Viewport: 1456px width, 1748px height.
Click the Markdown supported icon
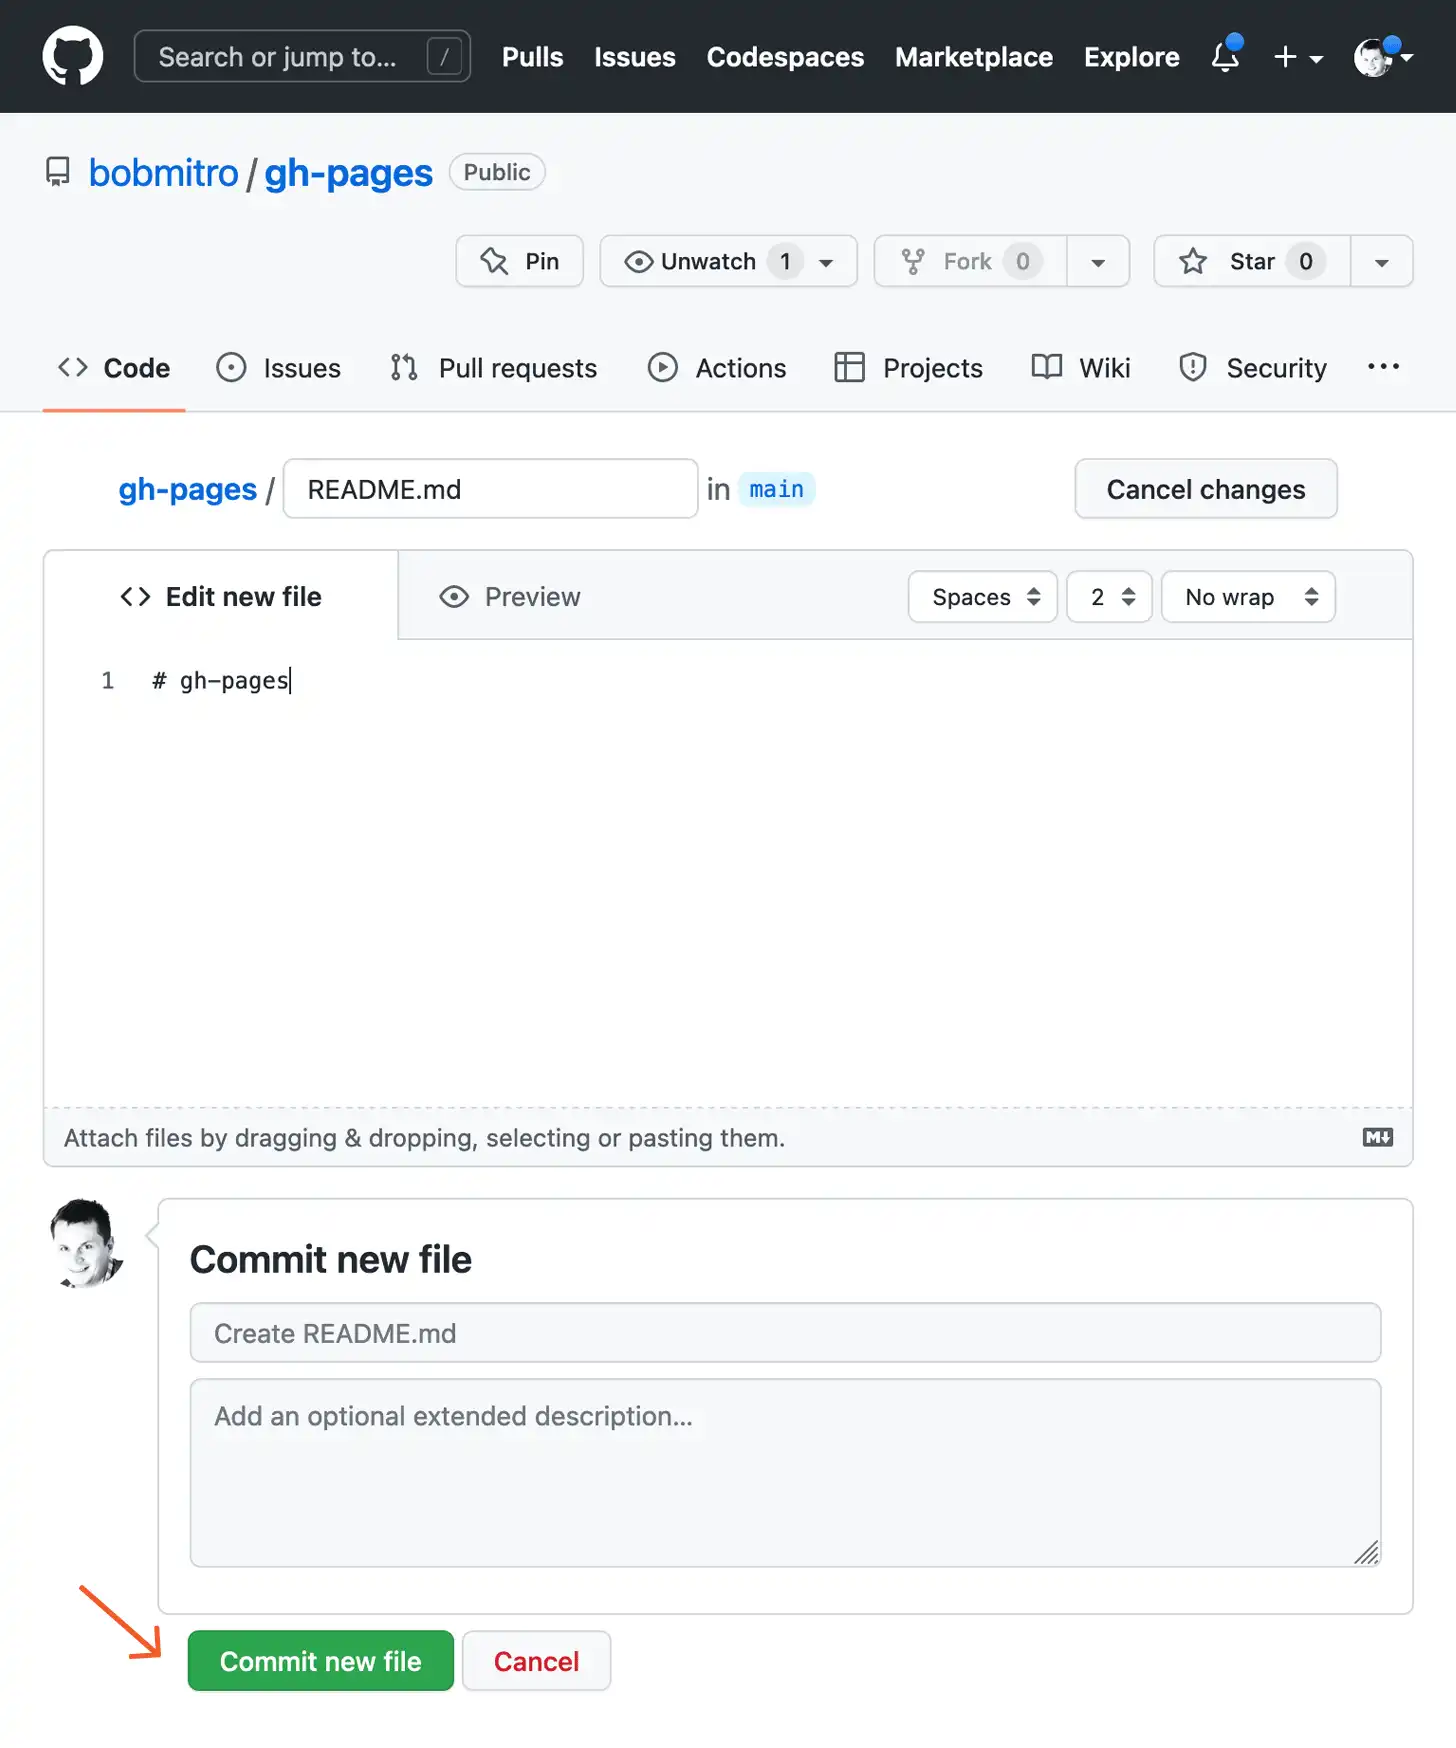[x=1377, y=1137]
